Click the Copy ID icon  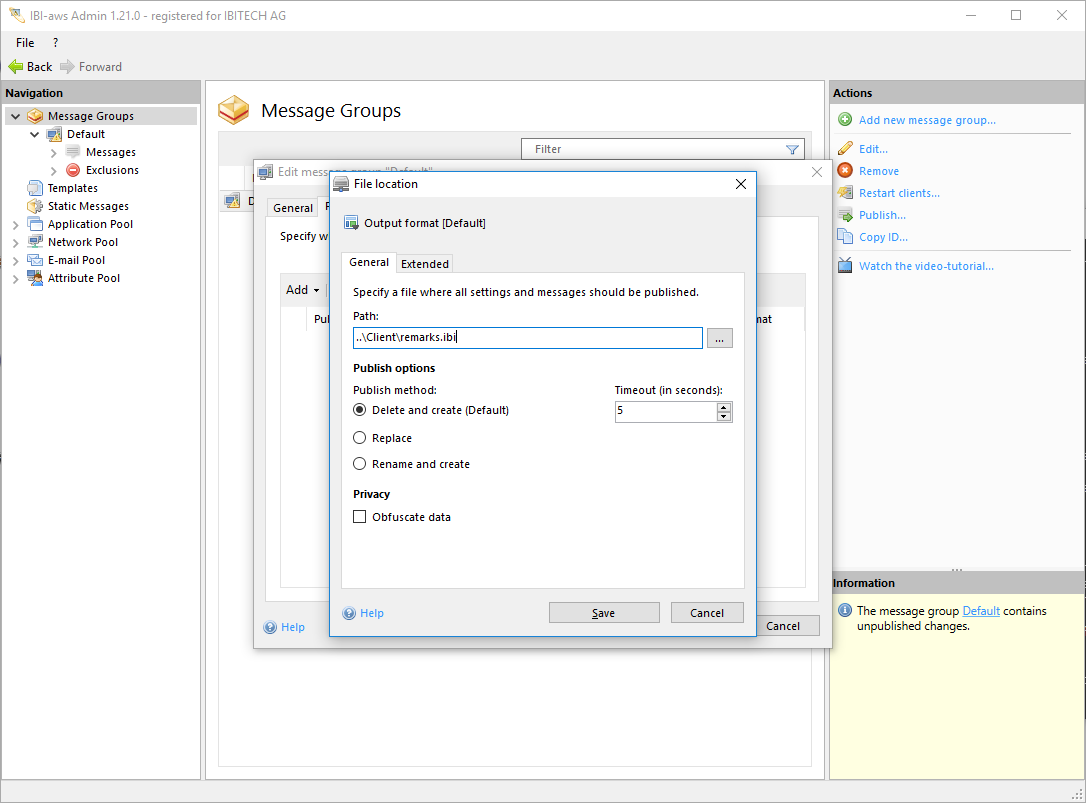(845, 237)
